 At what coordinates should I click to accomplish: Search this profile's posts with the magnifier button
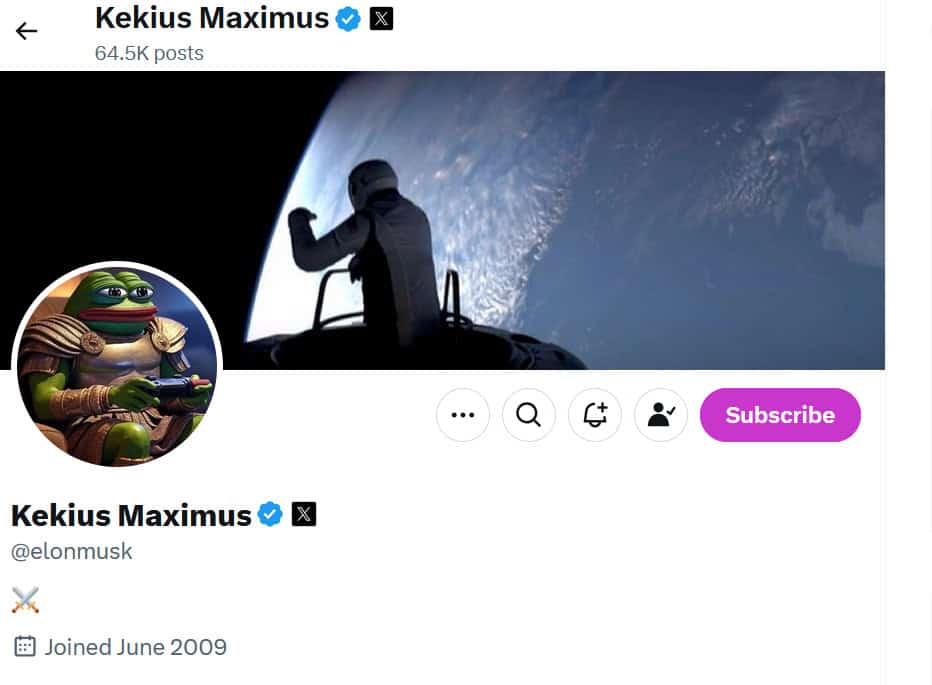528,415
